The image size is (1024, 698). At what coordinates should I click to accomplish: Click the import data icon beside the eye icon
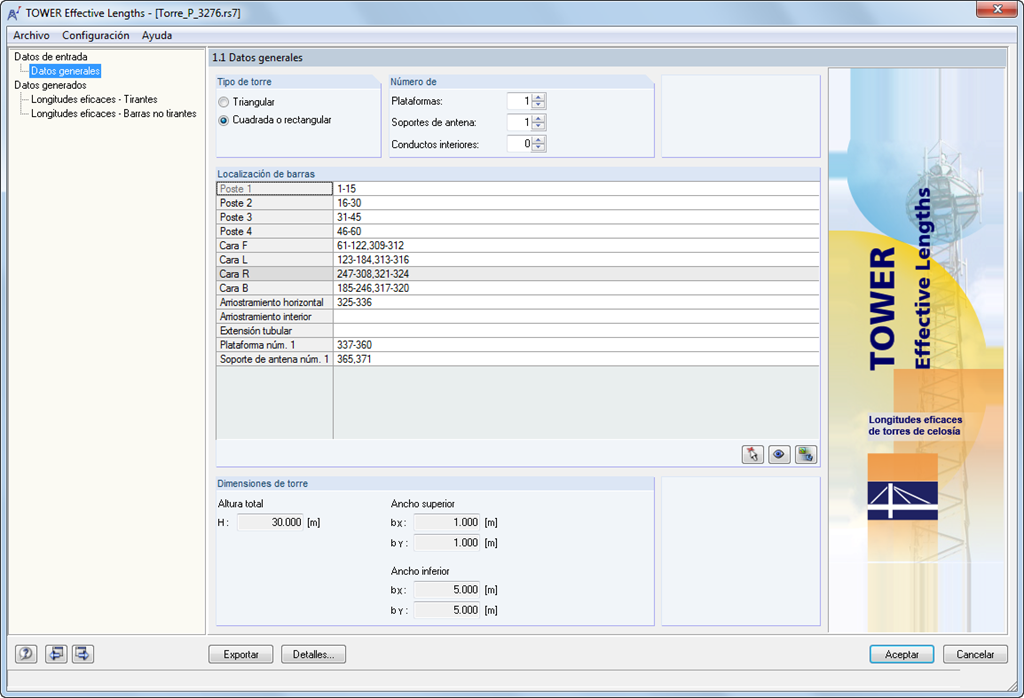pyautogui.click(x=805, y=454)
